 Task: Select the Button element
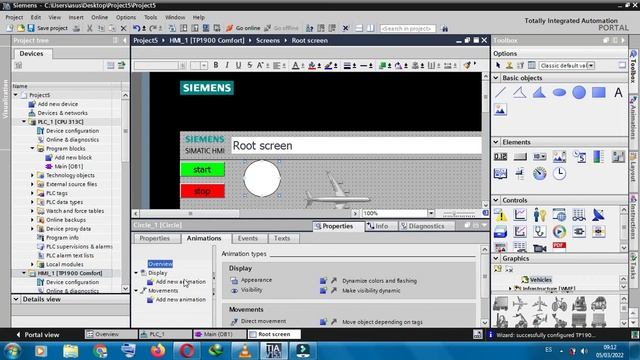pos(520,157)
